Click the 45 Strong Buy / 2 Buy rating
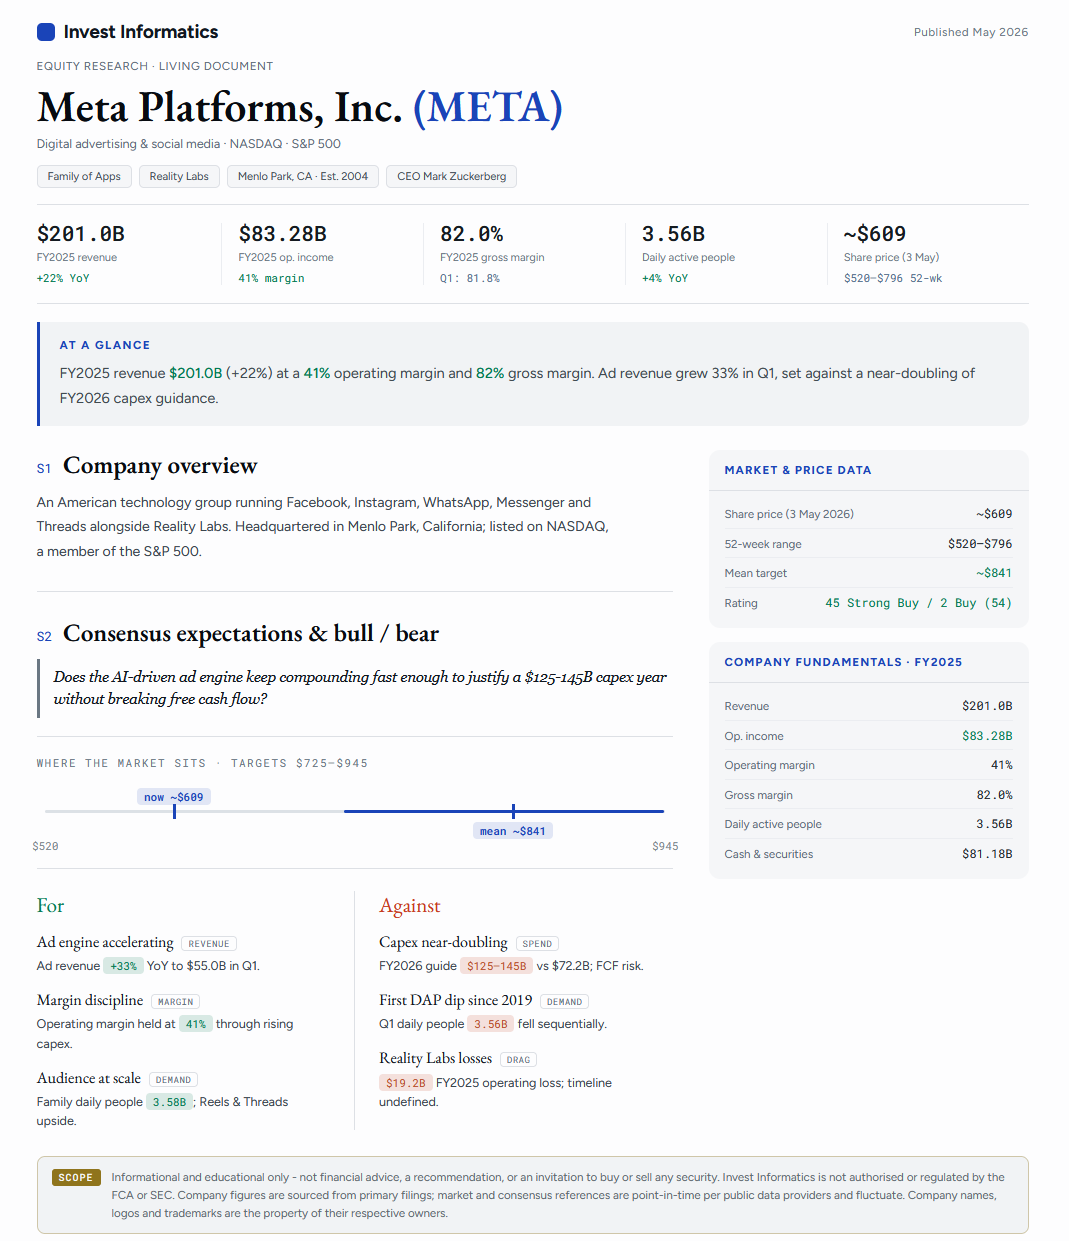The height and width of the screenshot is (1241, 1069). click(918, 603)
